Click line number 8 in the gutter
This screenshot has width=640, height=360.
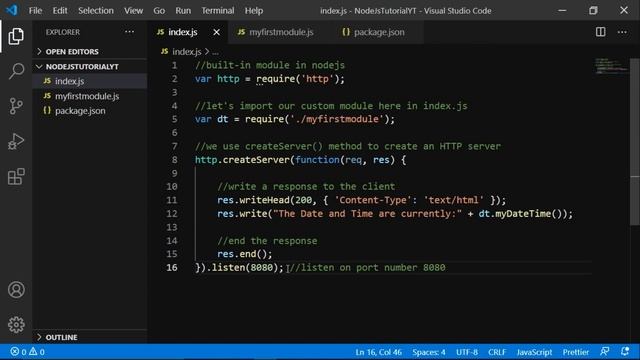point(174,160)
